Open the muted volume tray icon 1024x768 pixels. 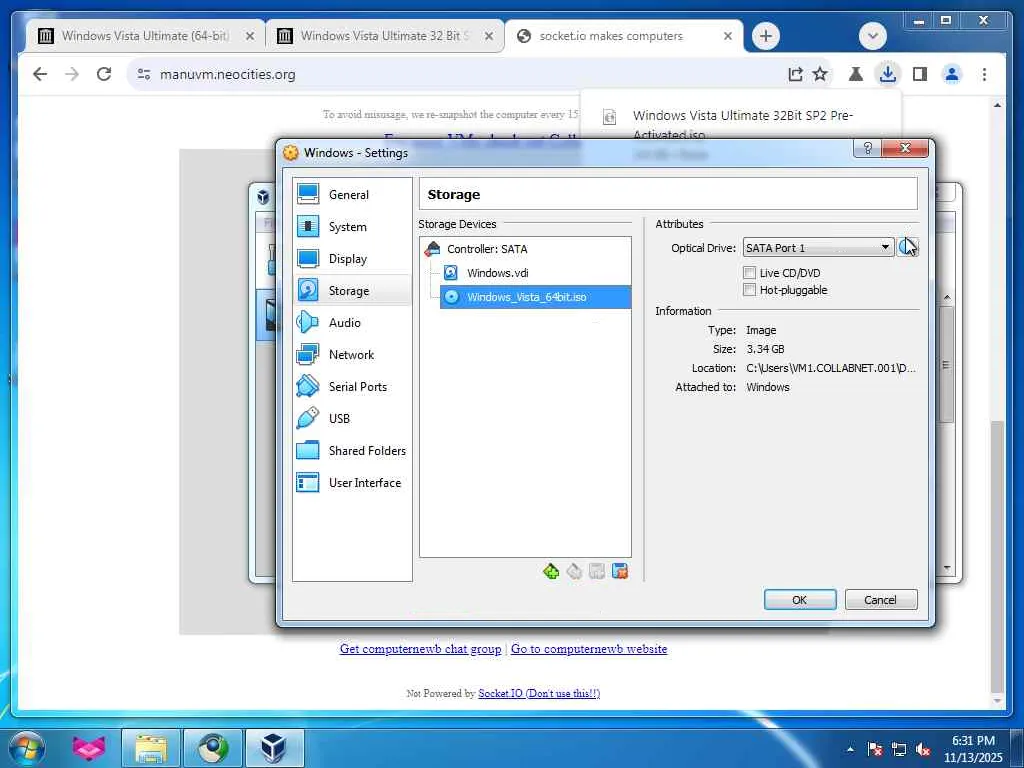pos(923,749)
